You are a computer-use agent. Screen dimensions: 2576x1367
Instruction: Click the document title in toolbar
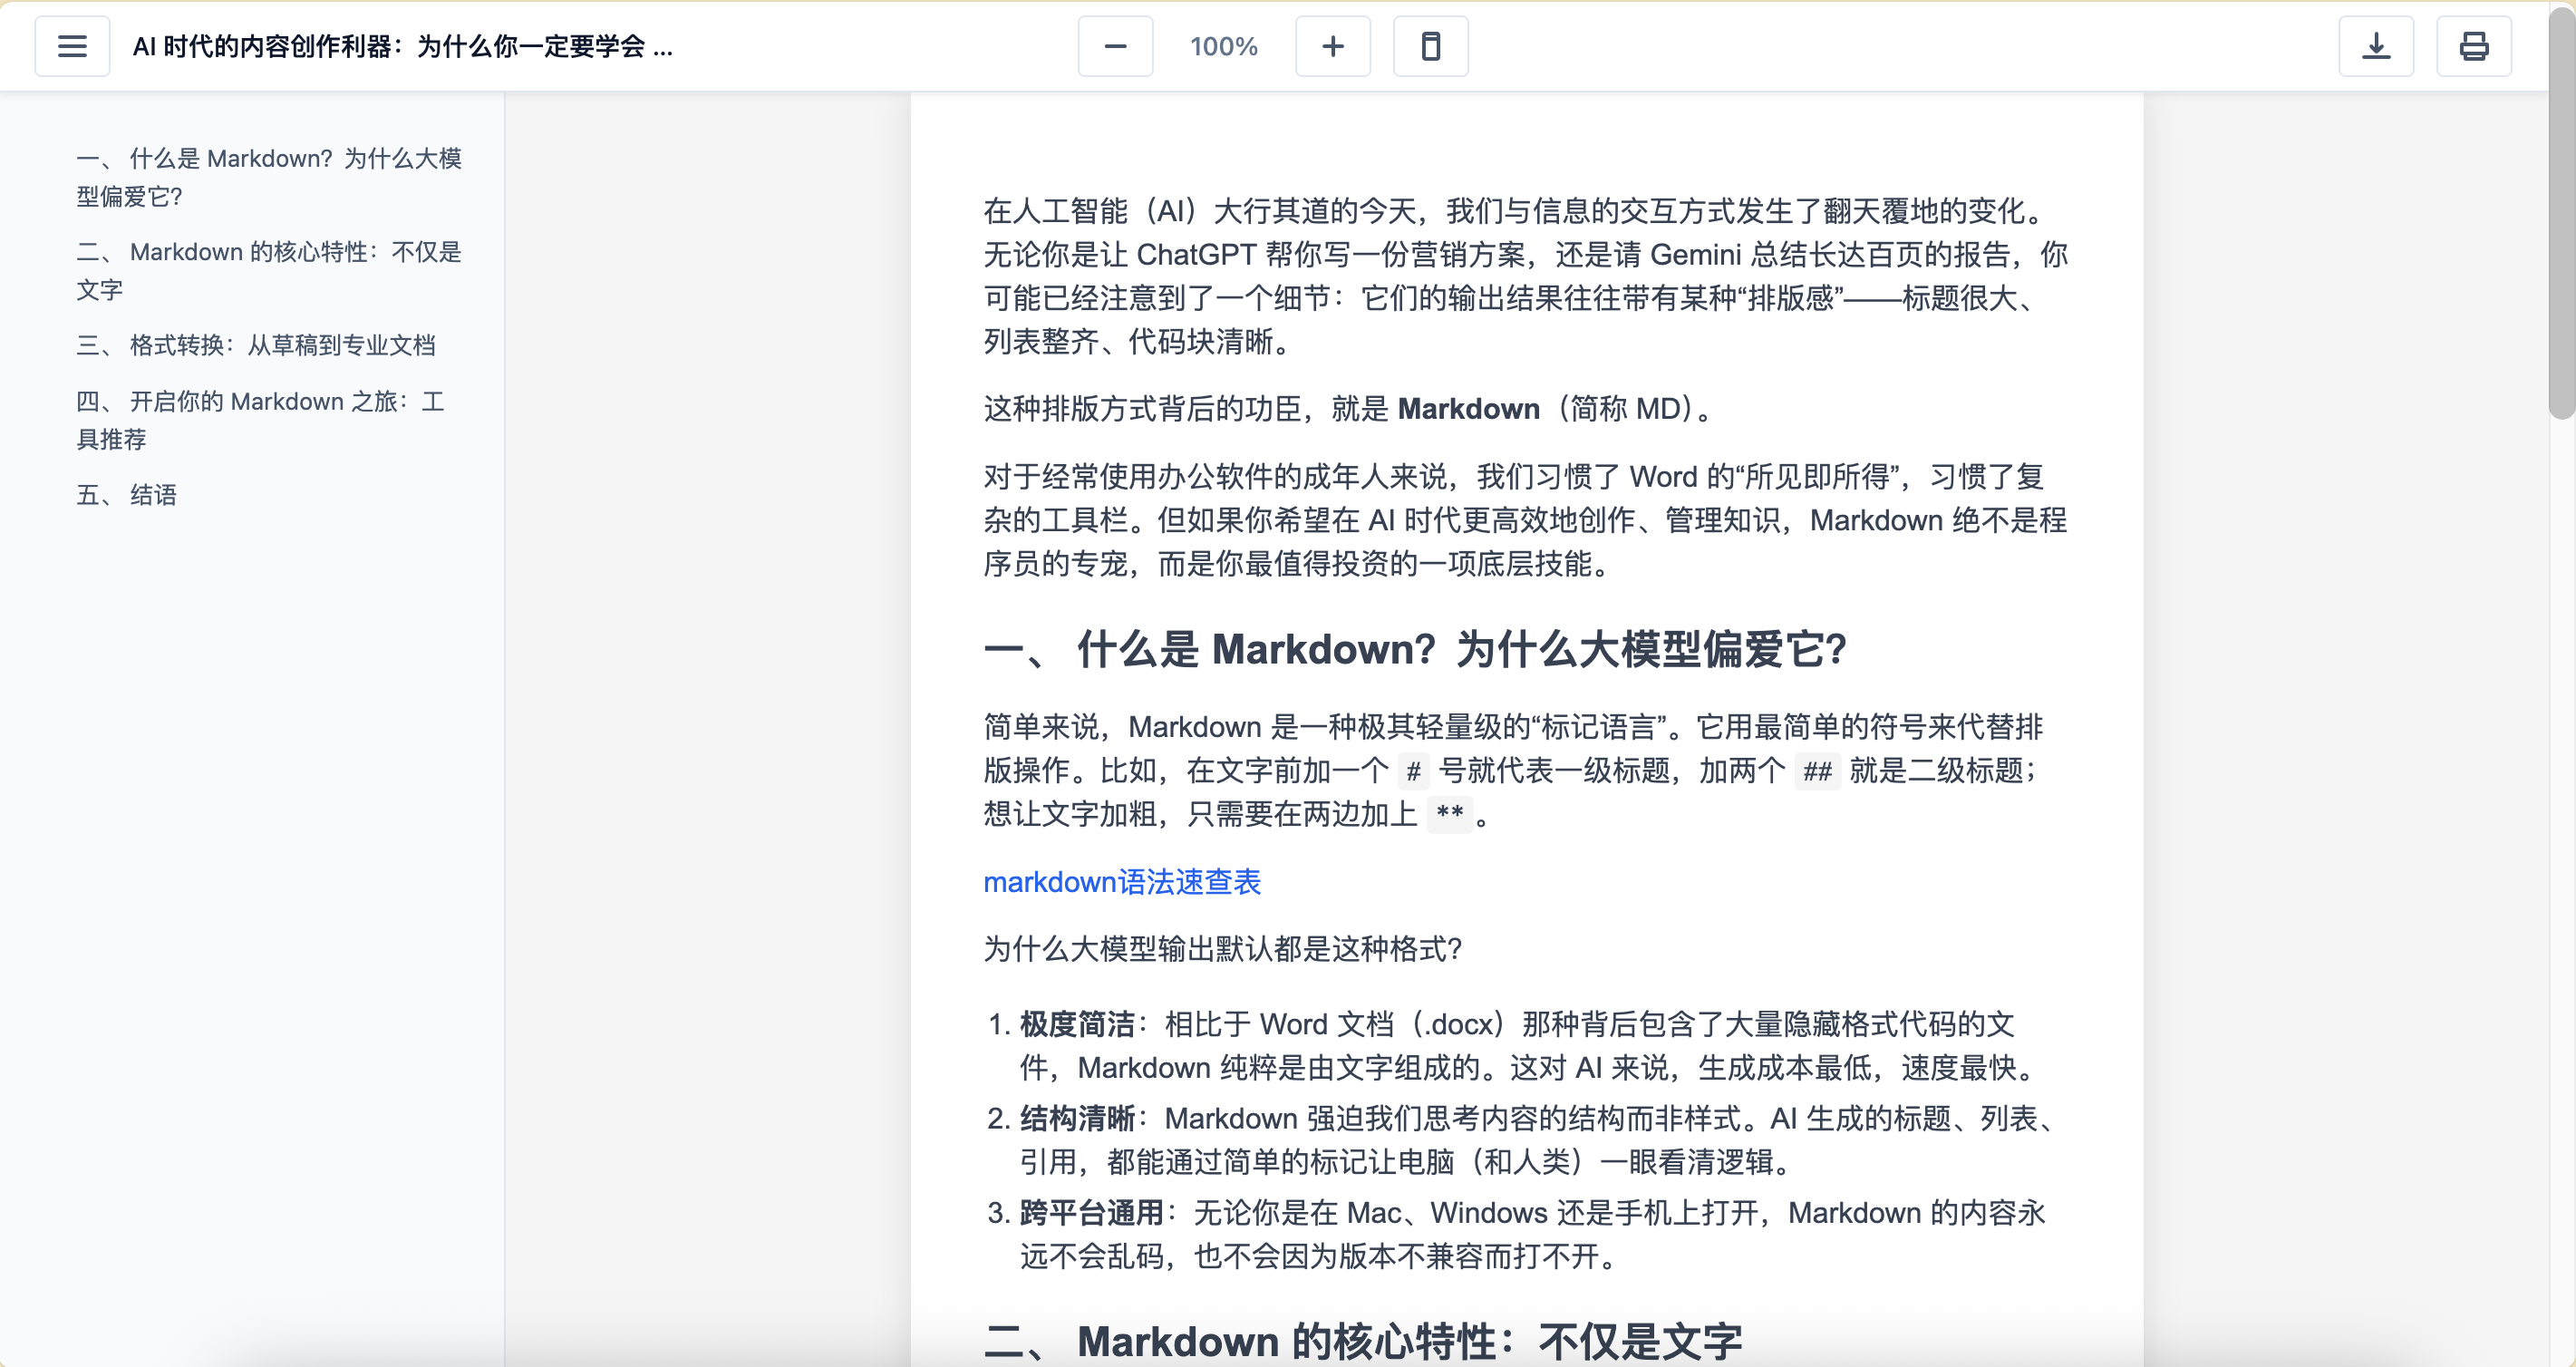pos(402,46)
